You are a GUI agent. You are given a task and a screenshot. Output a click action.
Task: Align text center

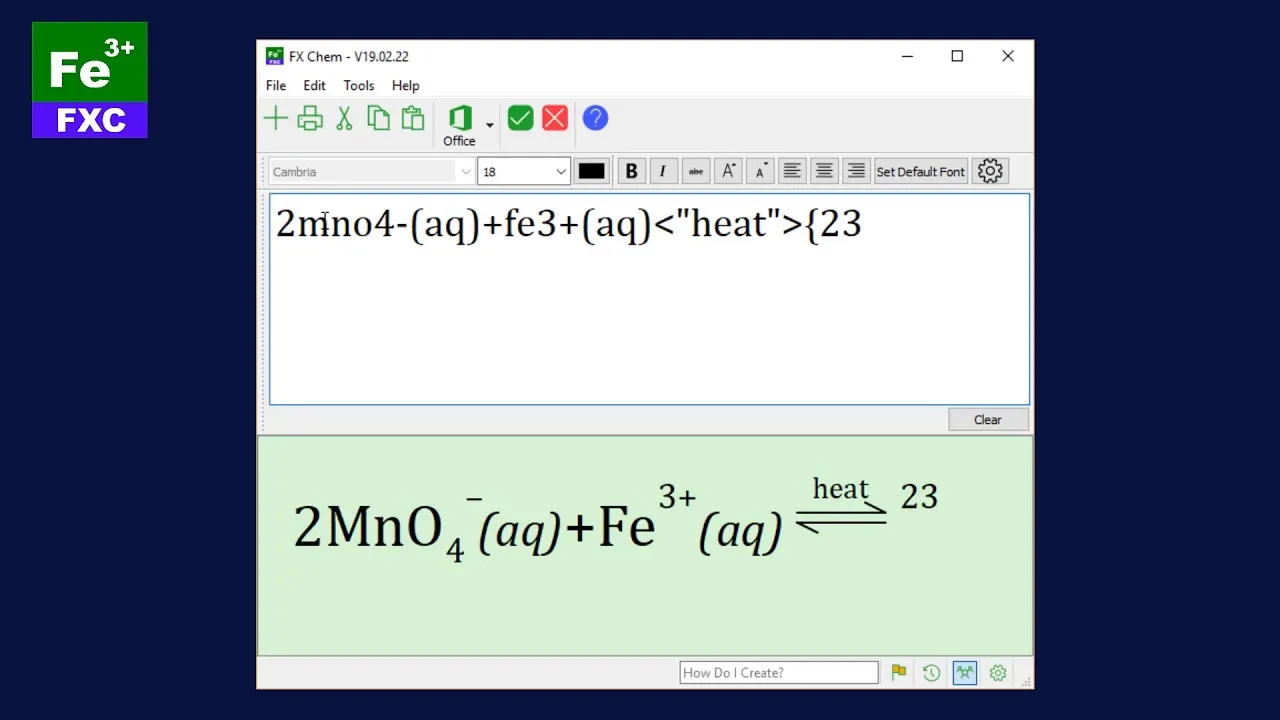[x=824, y=171]
